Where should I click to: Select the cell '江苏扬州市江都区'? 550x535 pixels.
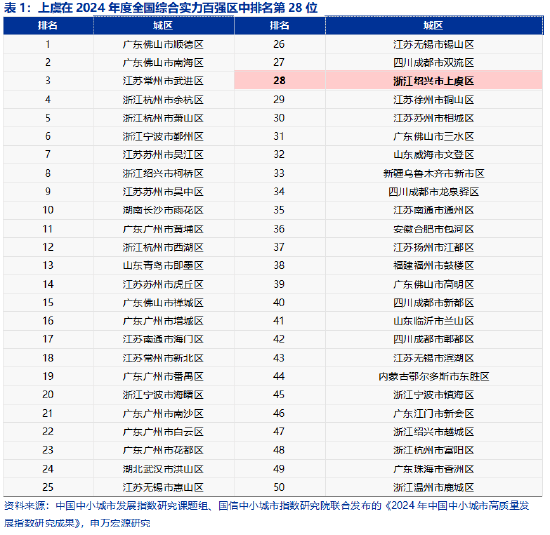point(434,248)
